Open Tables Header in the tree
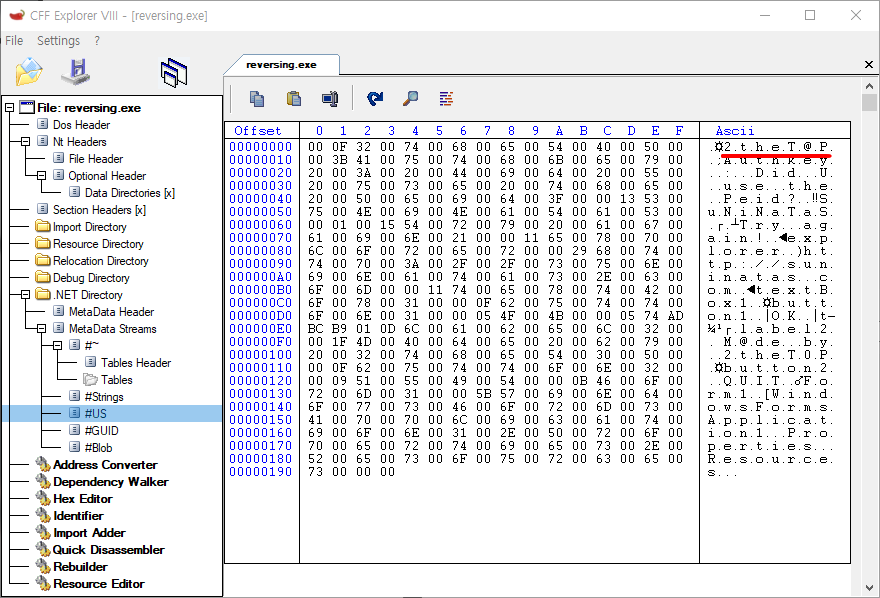The image size is (880, 598). click(136, 362)
